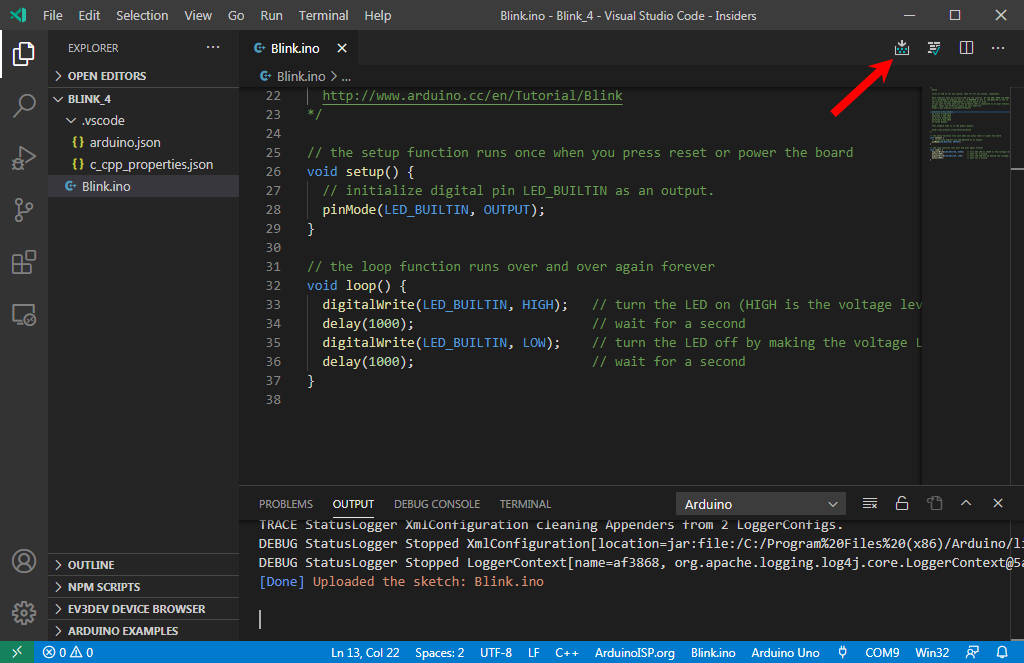Open the serial monitor via the plug icon
Viewport: 1024px width, 663px height.
tap(843, 652)
